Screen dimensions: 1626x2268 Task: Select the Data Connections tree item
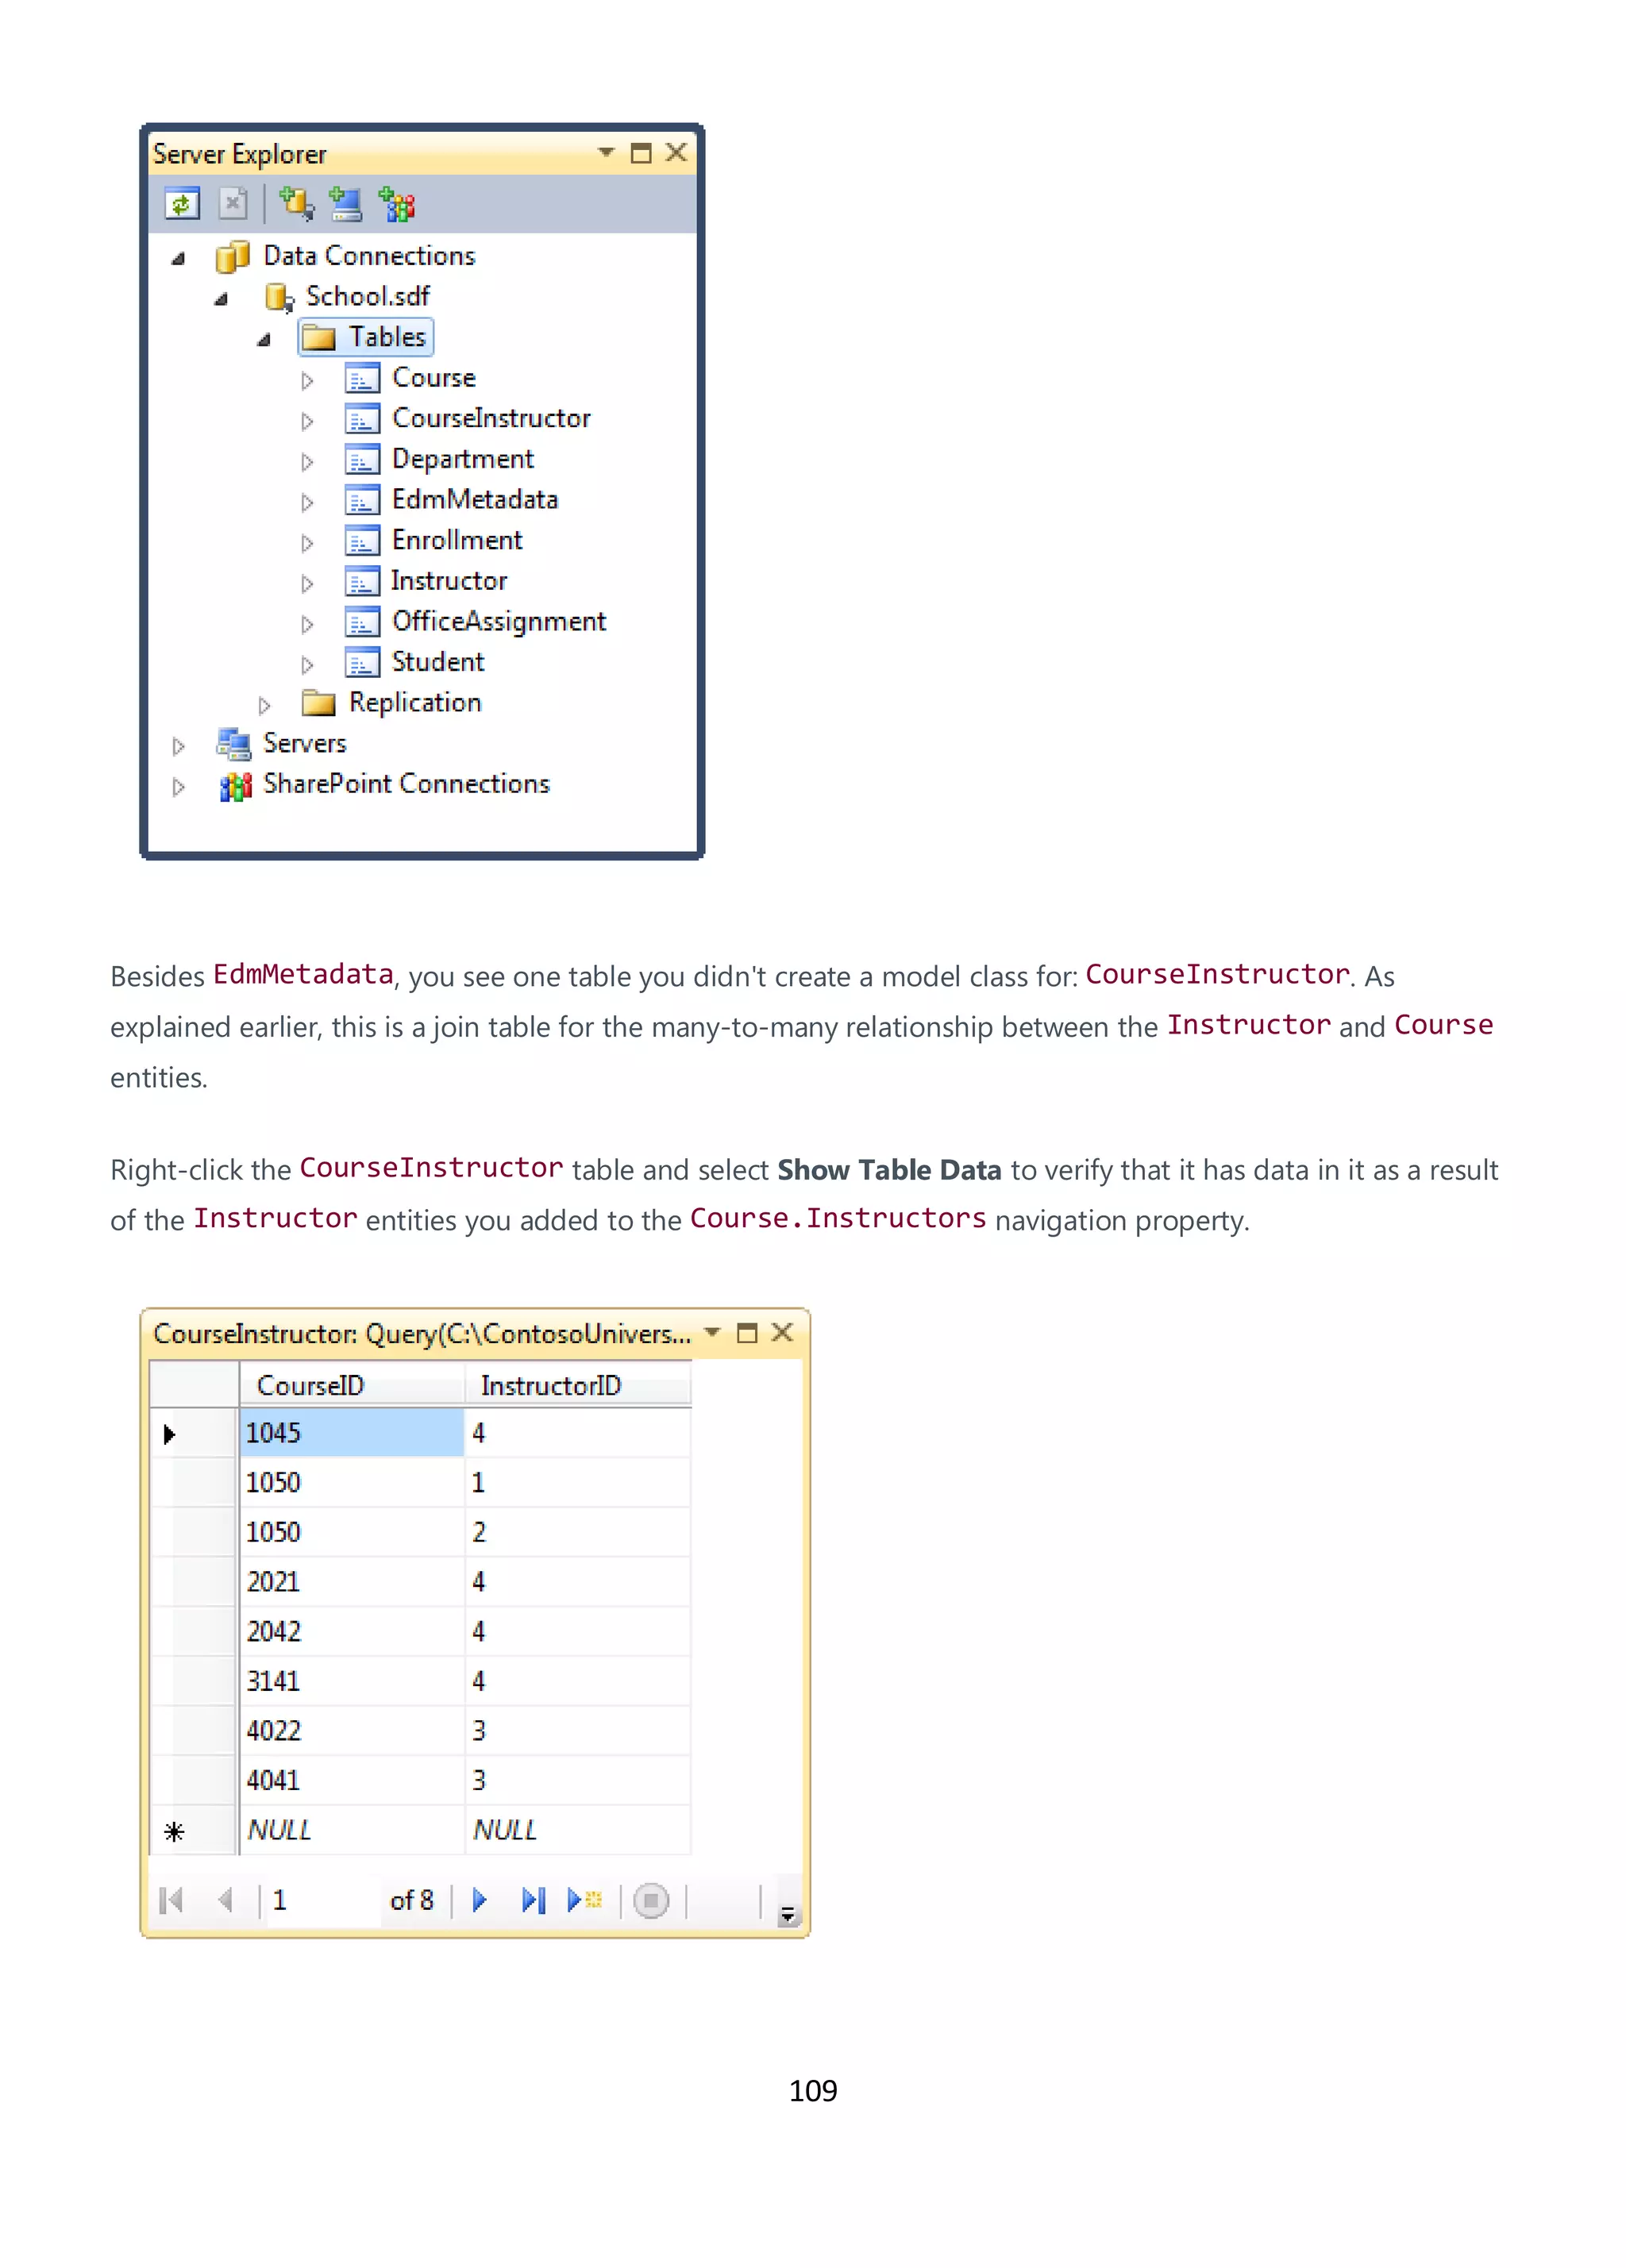tap(369, 256)
